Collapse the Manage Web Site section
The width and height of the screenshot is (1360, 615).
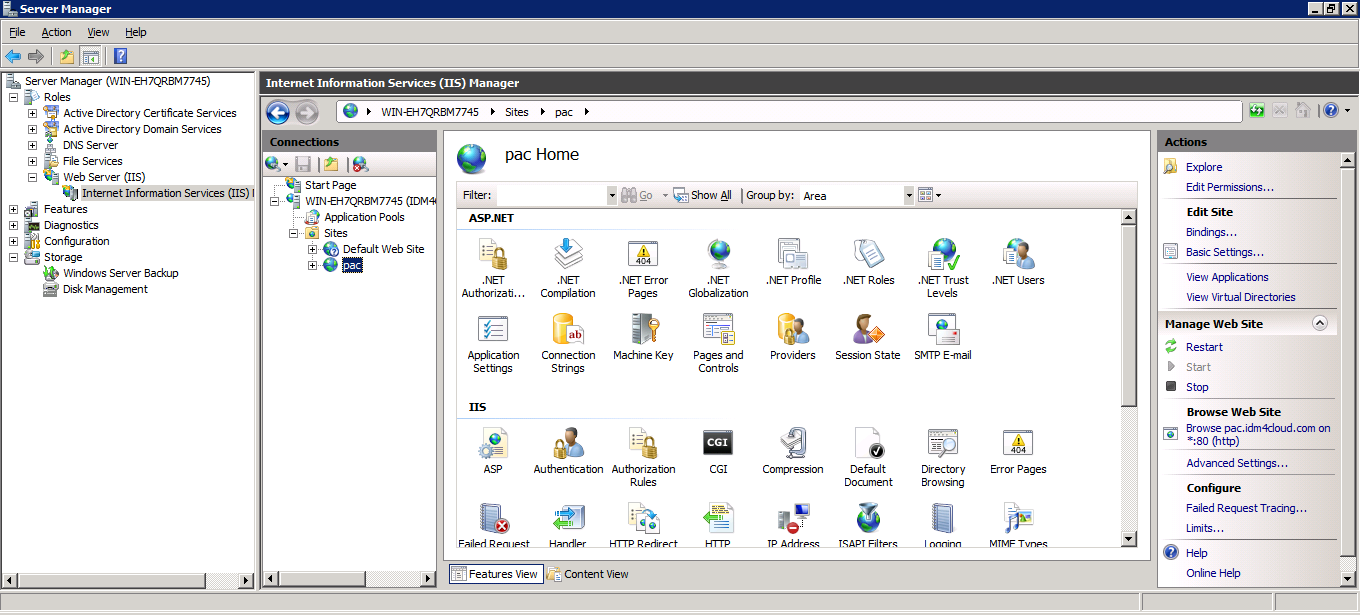[x=1319, y=323]
